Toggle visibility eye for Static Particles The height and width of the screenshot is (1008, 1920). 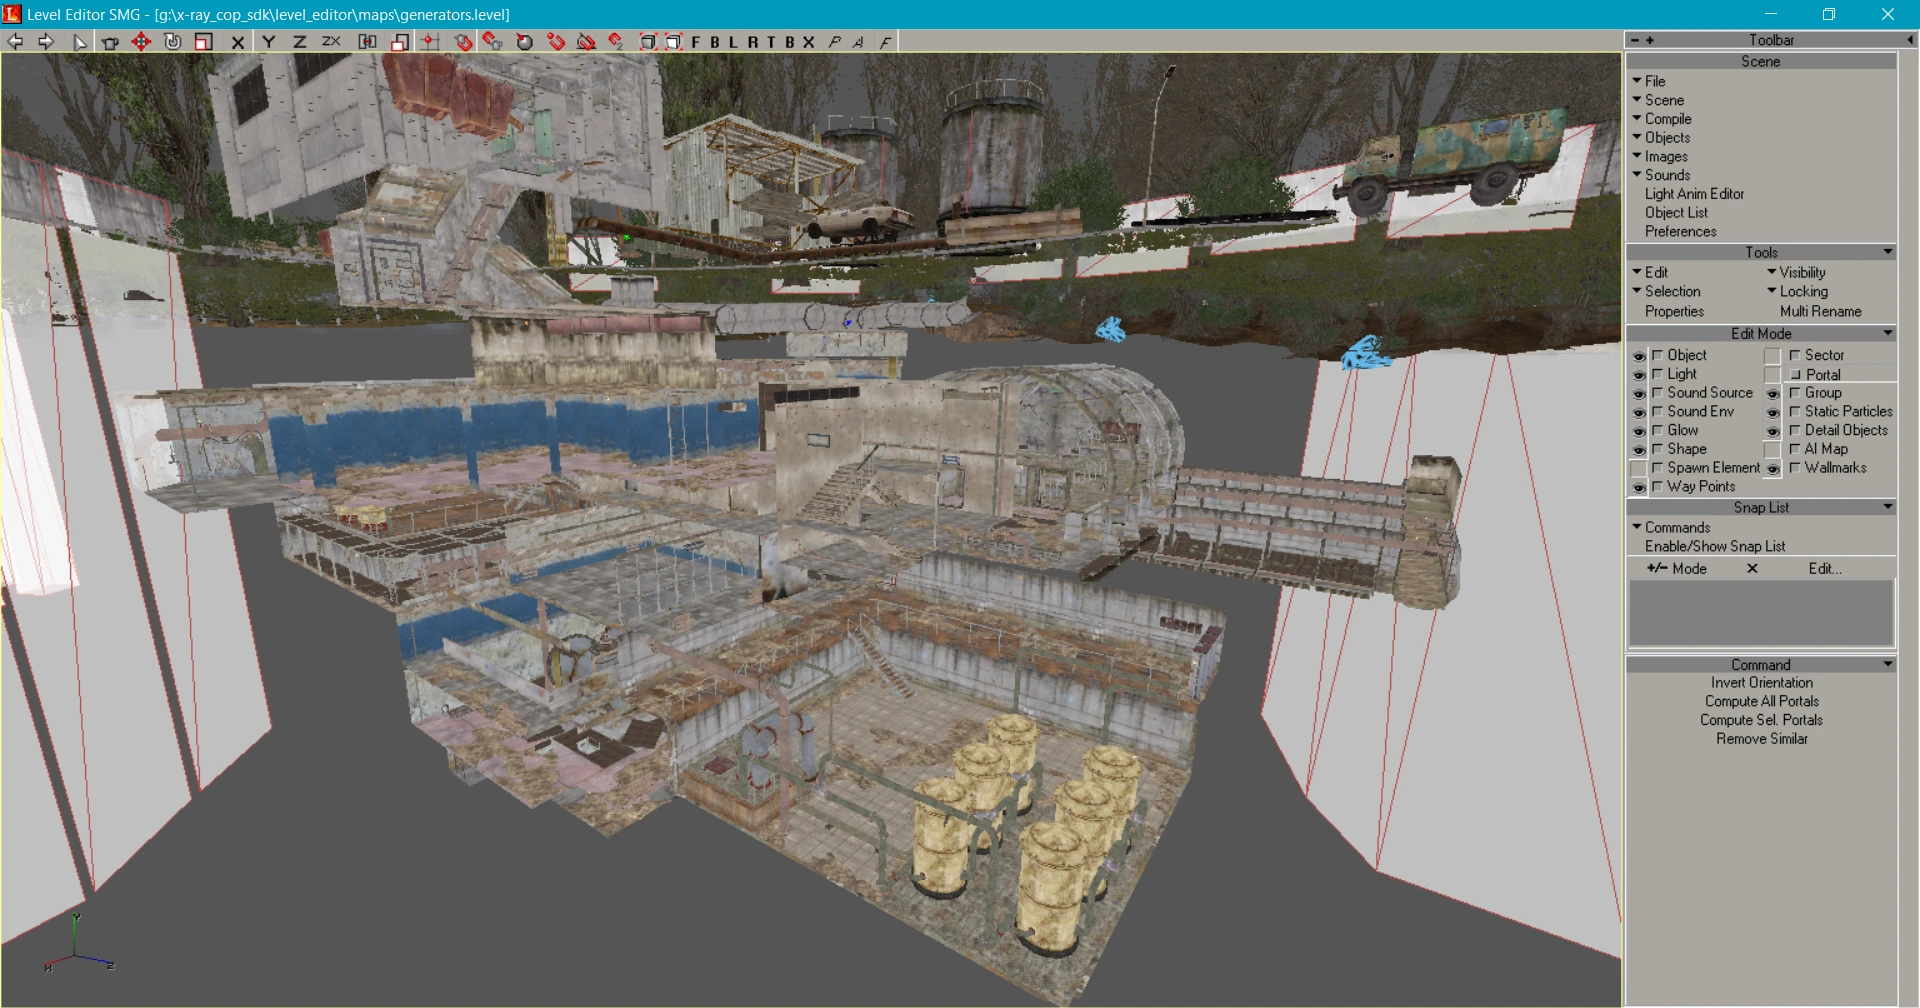[1772, 412]
